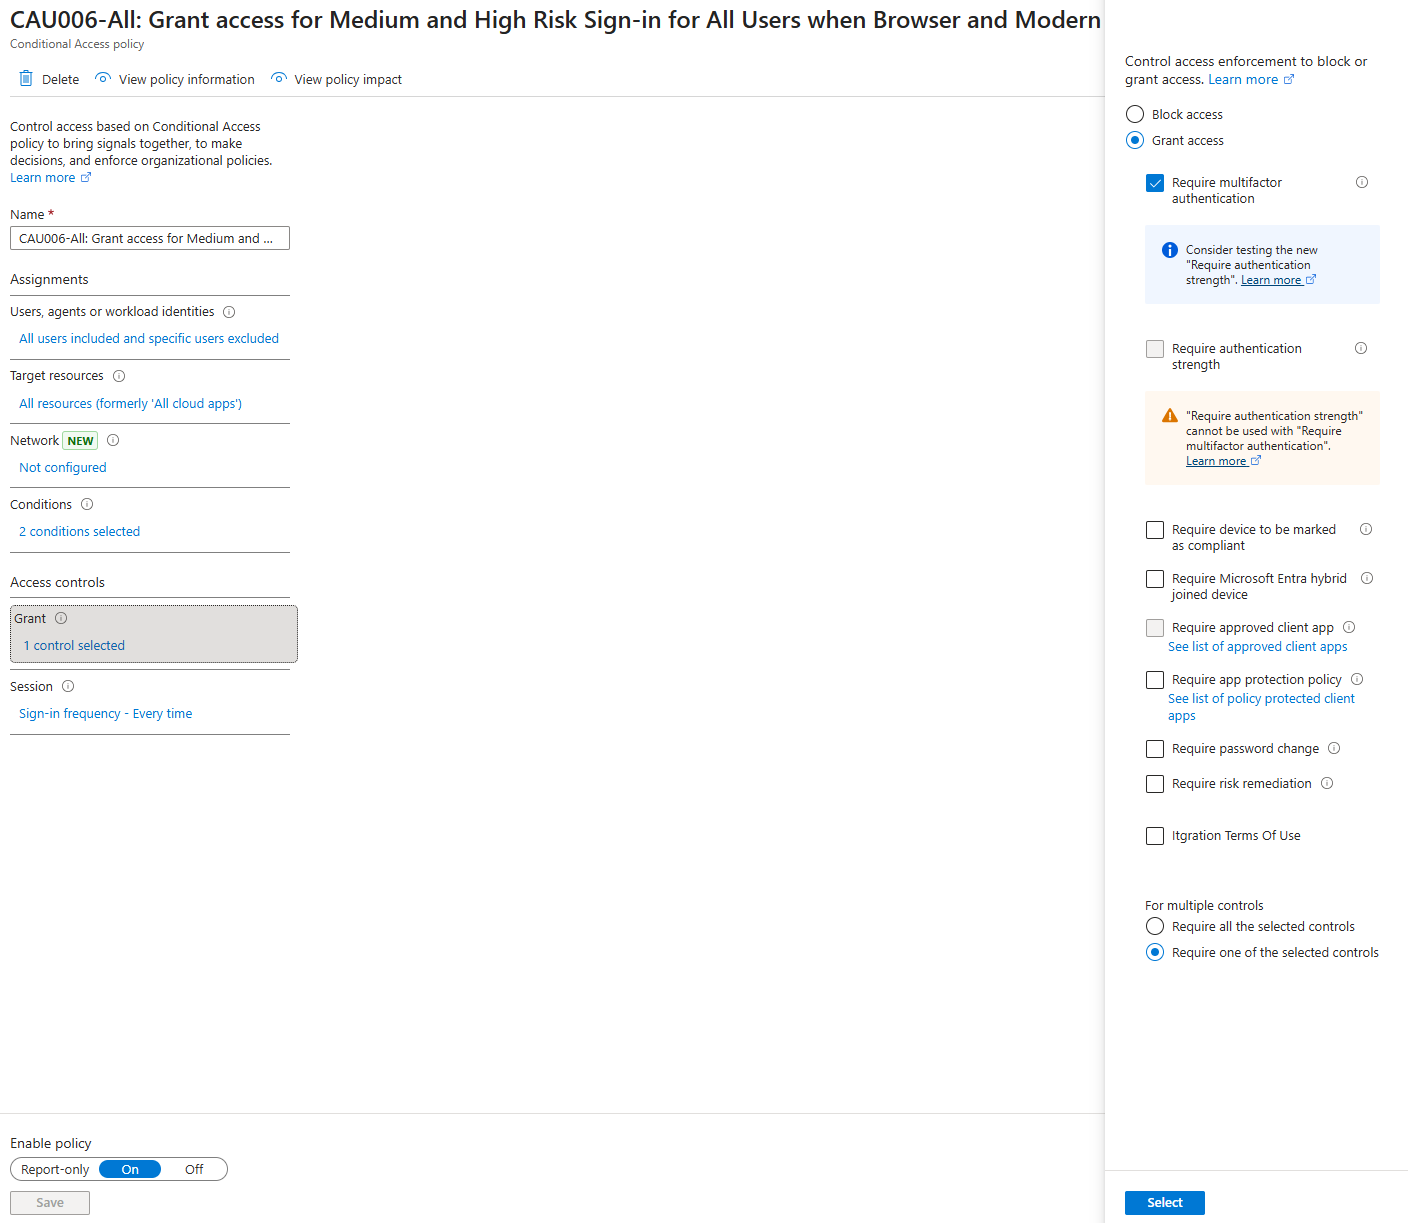Click info icon beside Require multifactor authentication
Viewport: 1408px width, 1223px height.
click(1361, 182)
